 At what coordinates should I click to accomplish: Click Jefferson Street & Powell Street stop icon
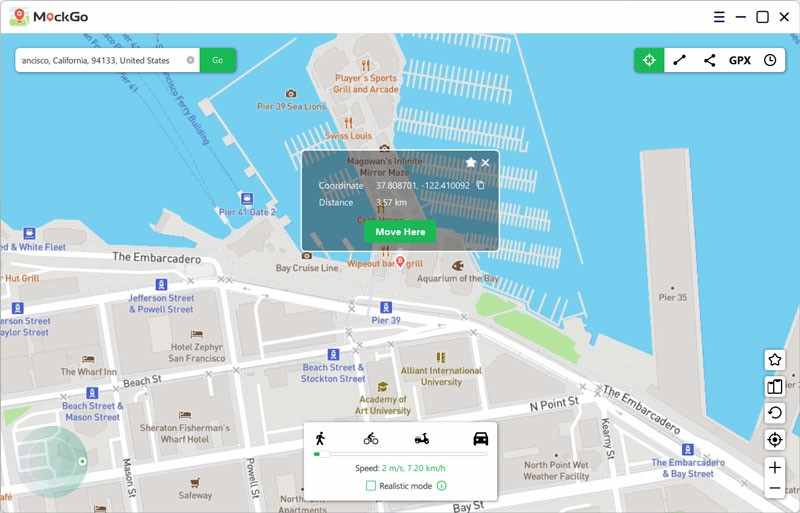[x=161, y=285]
